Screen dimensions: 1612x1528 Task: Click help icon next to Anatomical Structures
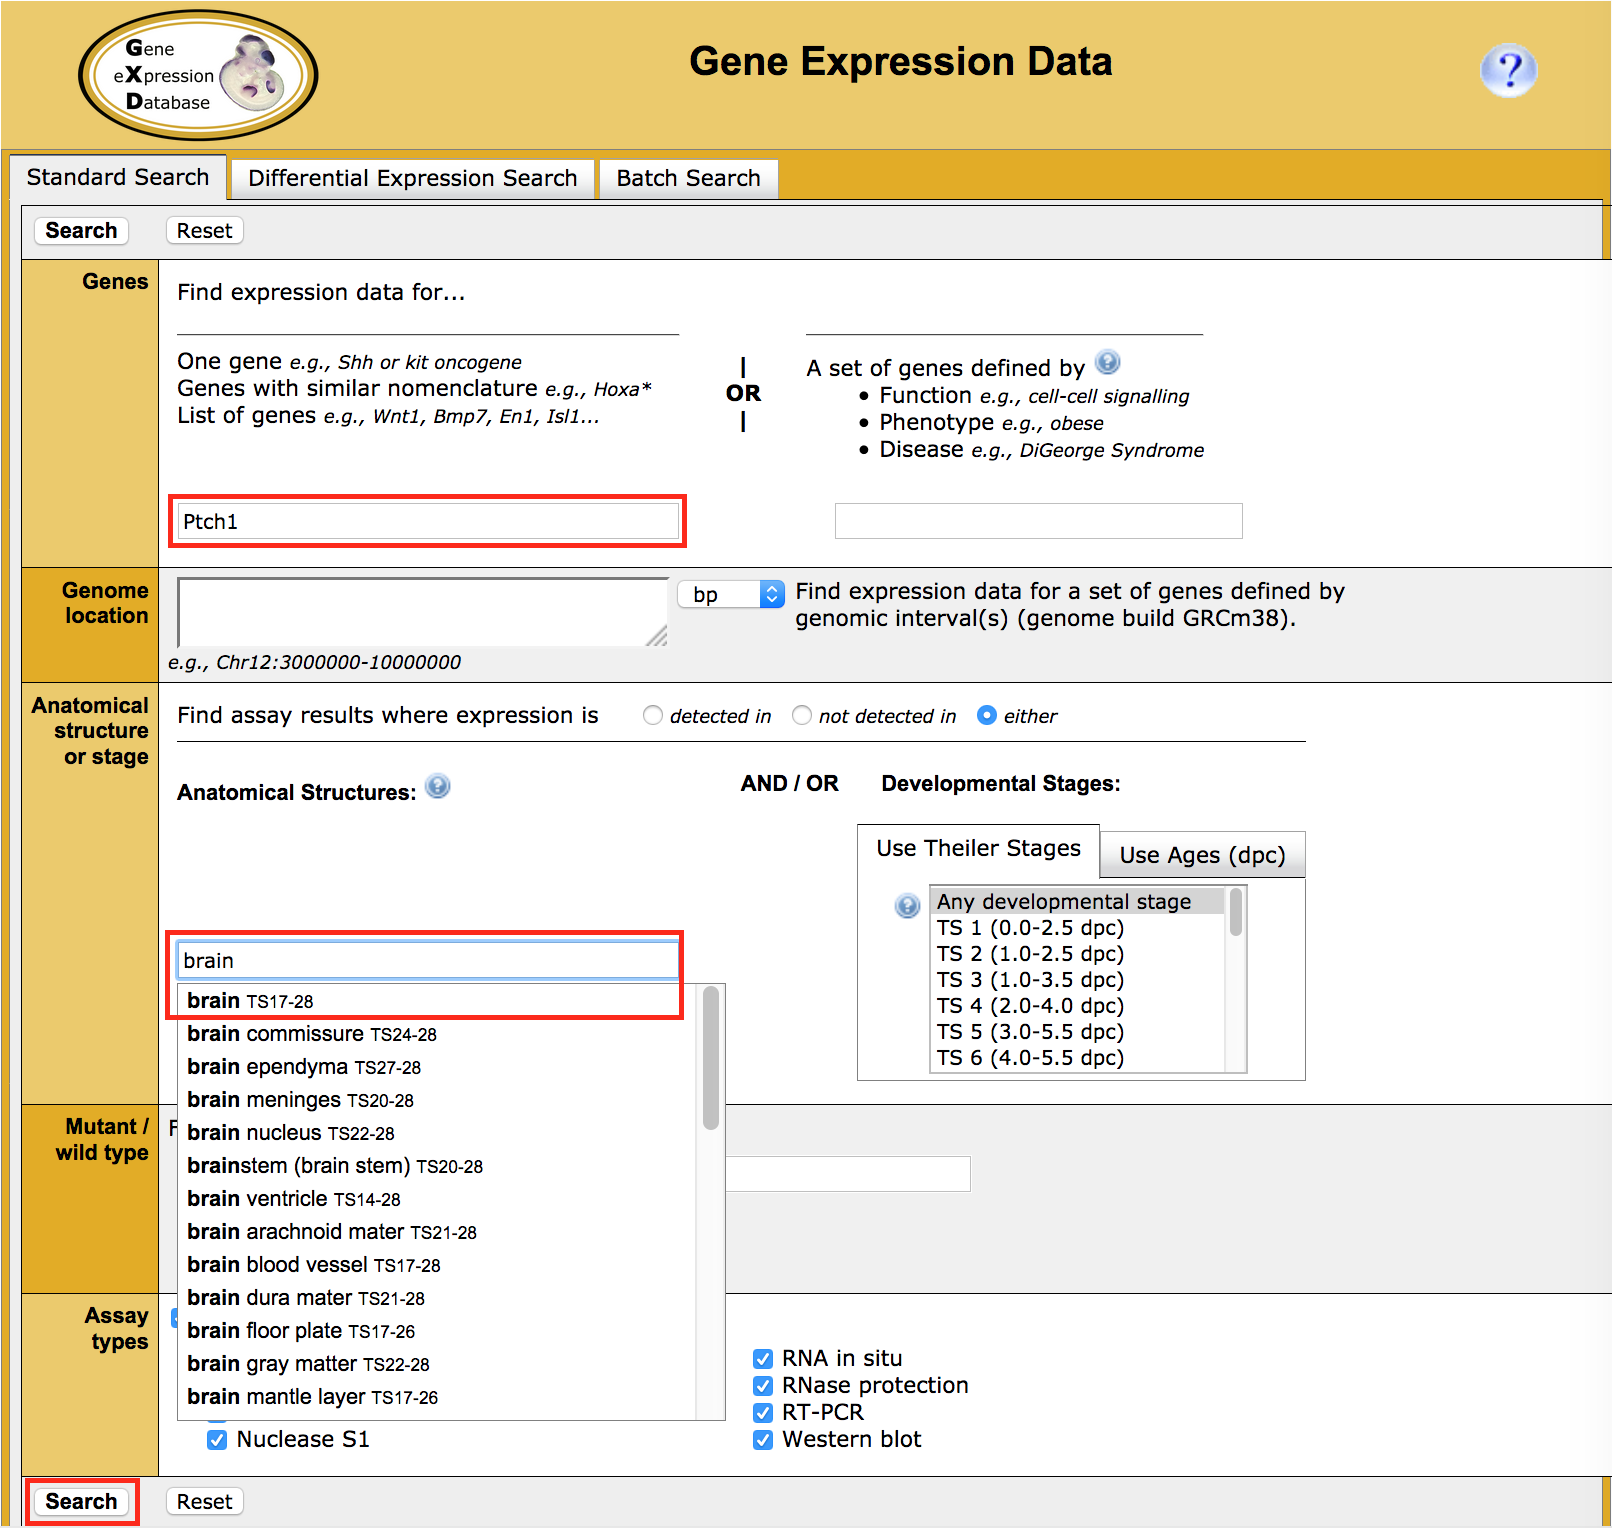tap(437, 787)
